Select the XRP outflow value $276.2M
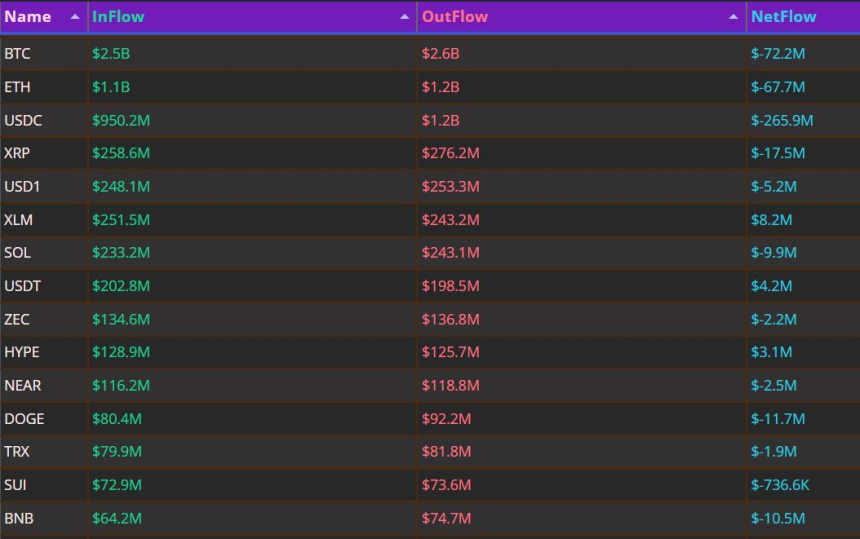Screen dimensions: 860x539 point(450,153)
